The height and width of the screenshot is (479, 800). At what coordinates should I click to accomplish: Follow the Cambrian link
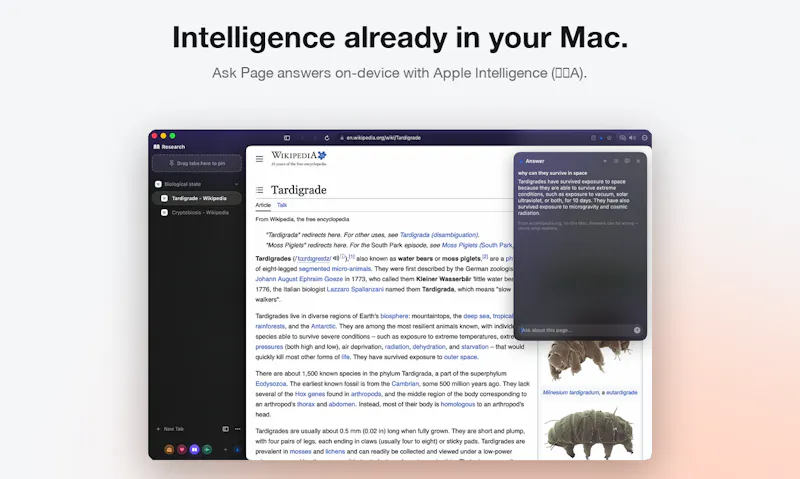pyautogui.click(x=405, y=384)
